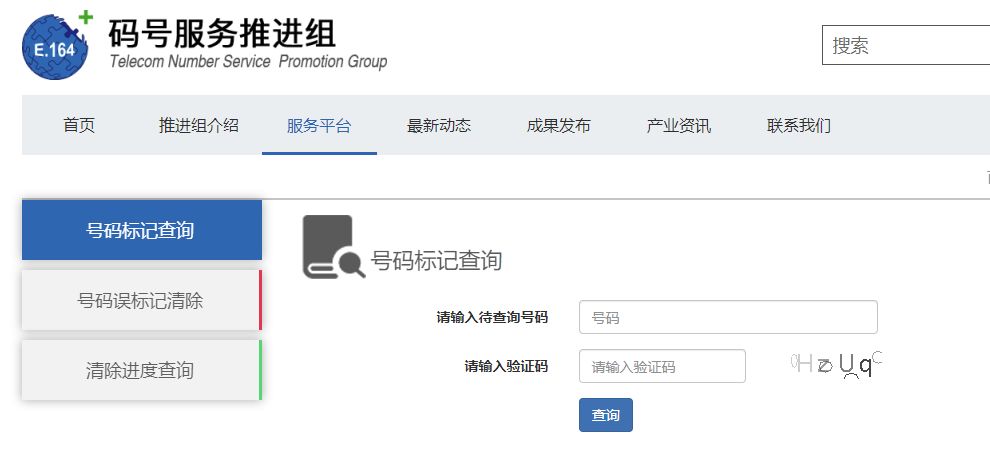The height and width of the screenshot is (456, 990).
Task: Click the Telecom Number Service Promotion Group subtitle
Action: [248, 62]
